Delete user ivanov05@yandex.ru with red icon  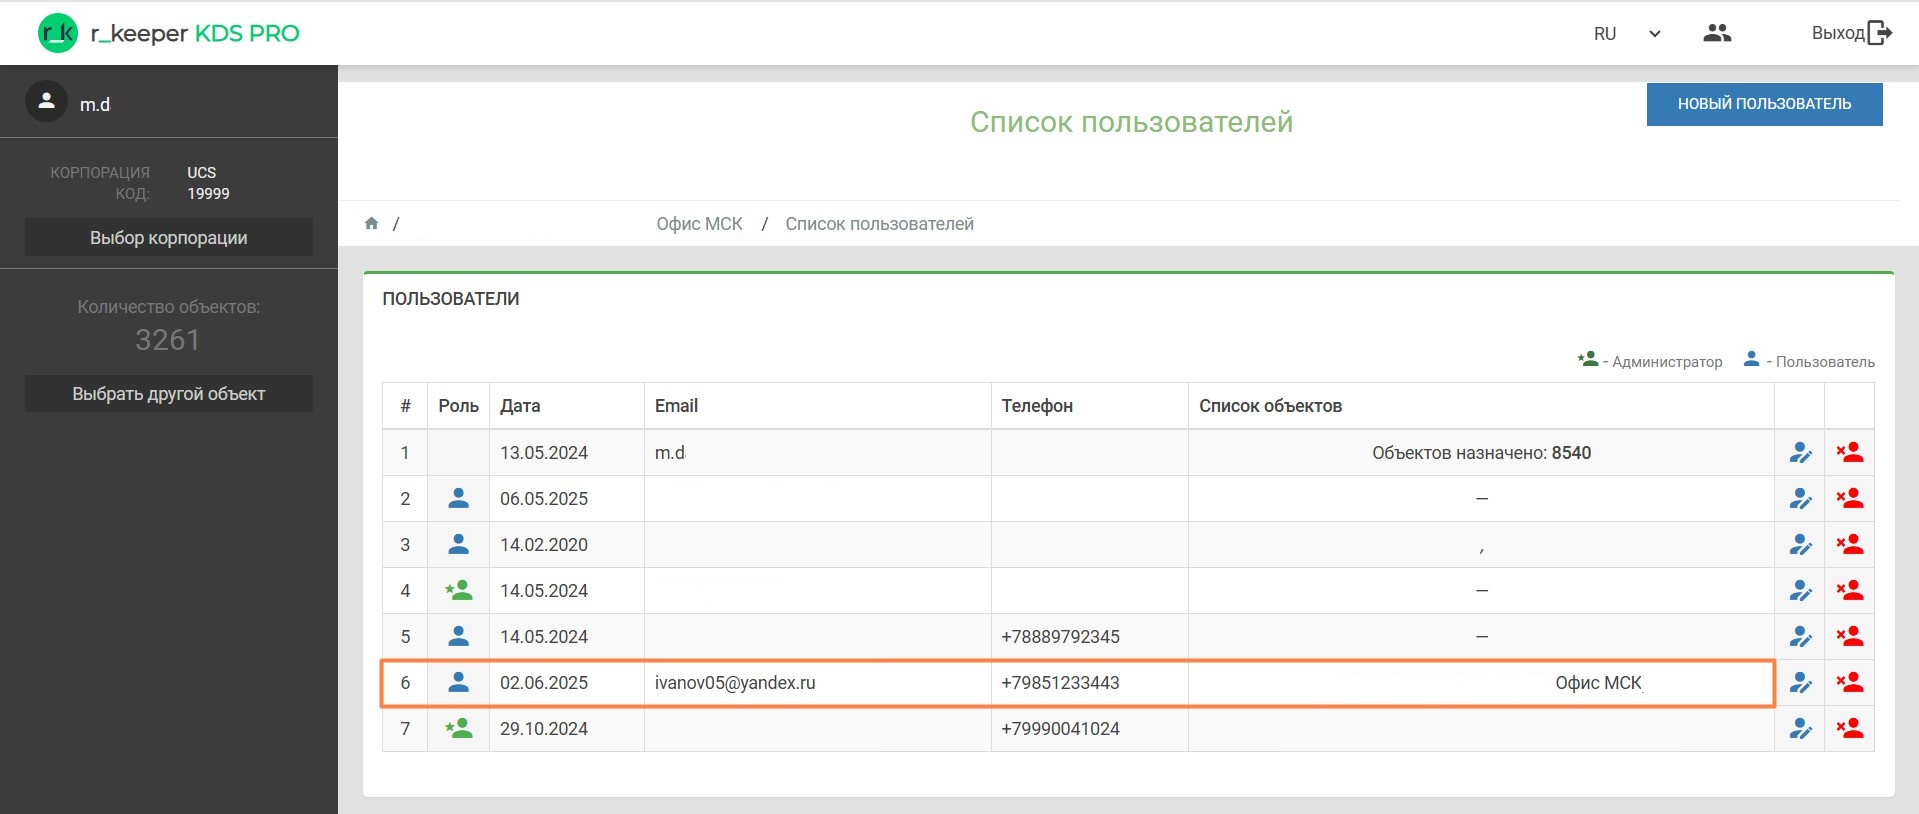tap(1849, 683)
